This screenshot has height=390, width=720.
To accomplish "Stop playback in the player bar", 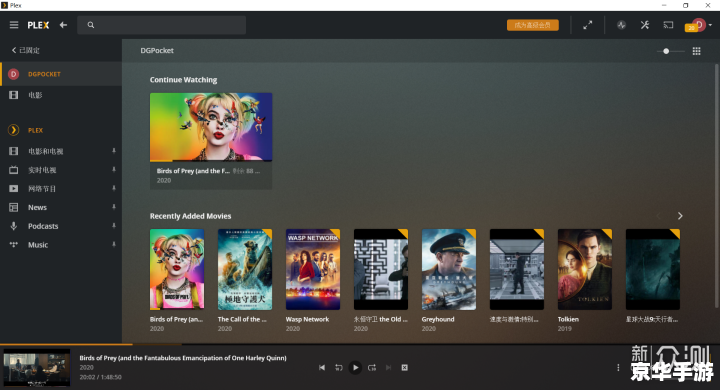I will click(x=405, y=367).
